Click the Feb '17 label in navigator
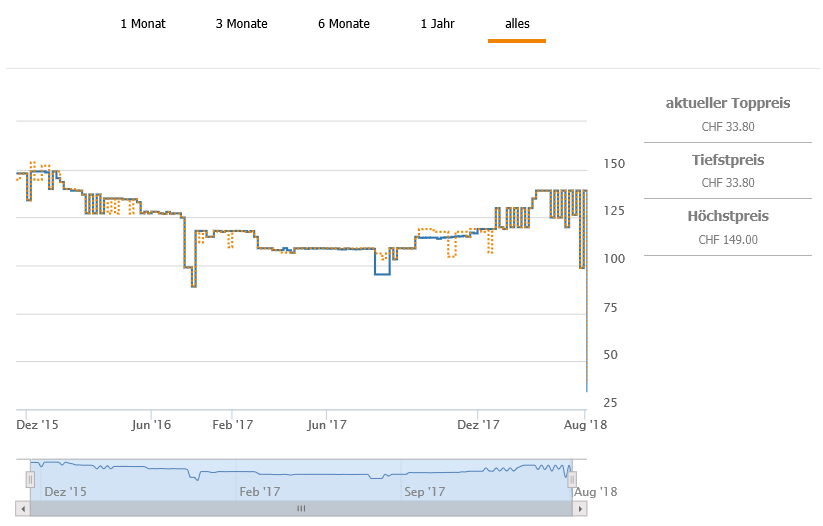The width and height of the screenshot is (823, 526). (x=259, y=491)
